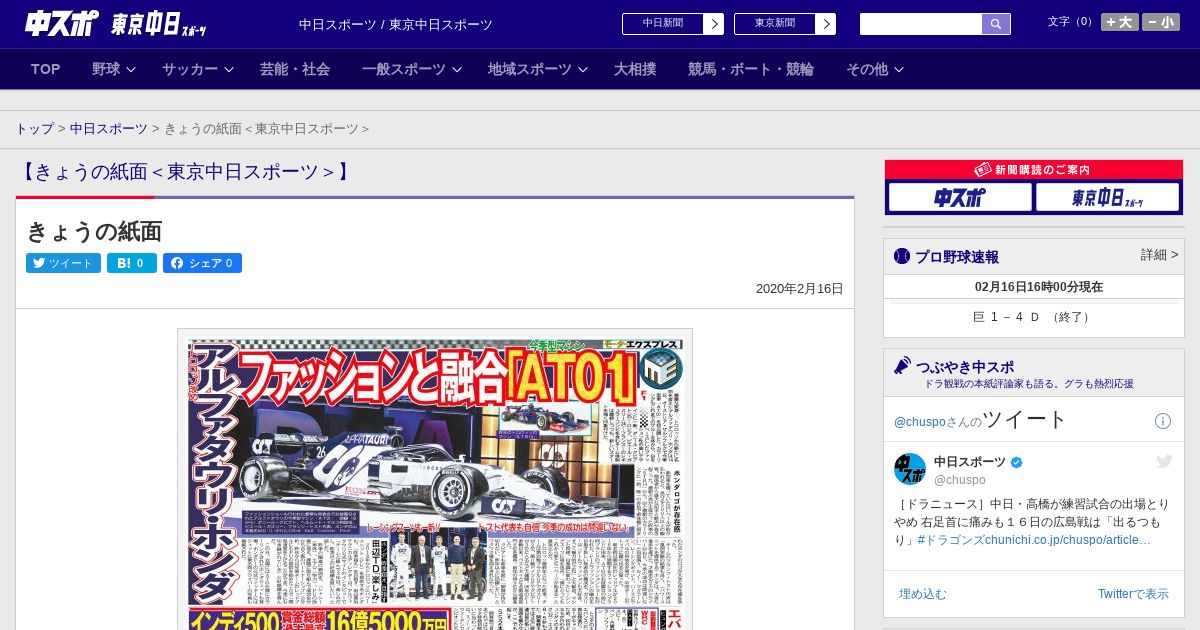1200x630 pixels.
Task: Click 埋め込む embed link
Action: (922, 594)
